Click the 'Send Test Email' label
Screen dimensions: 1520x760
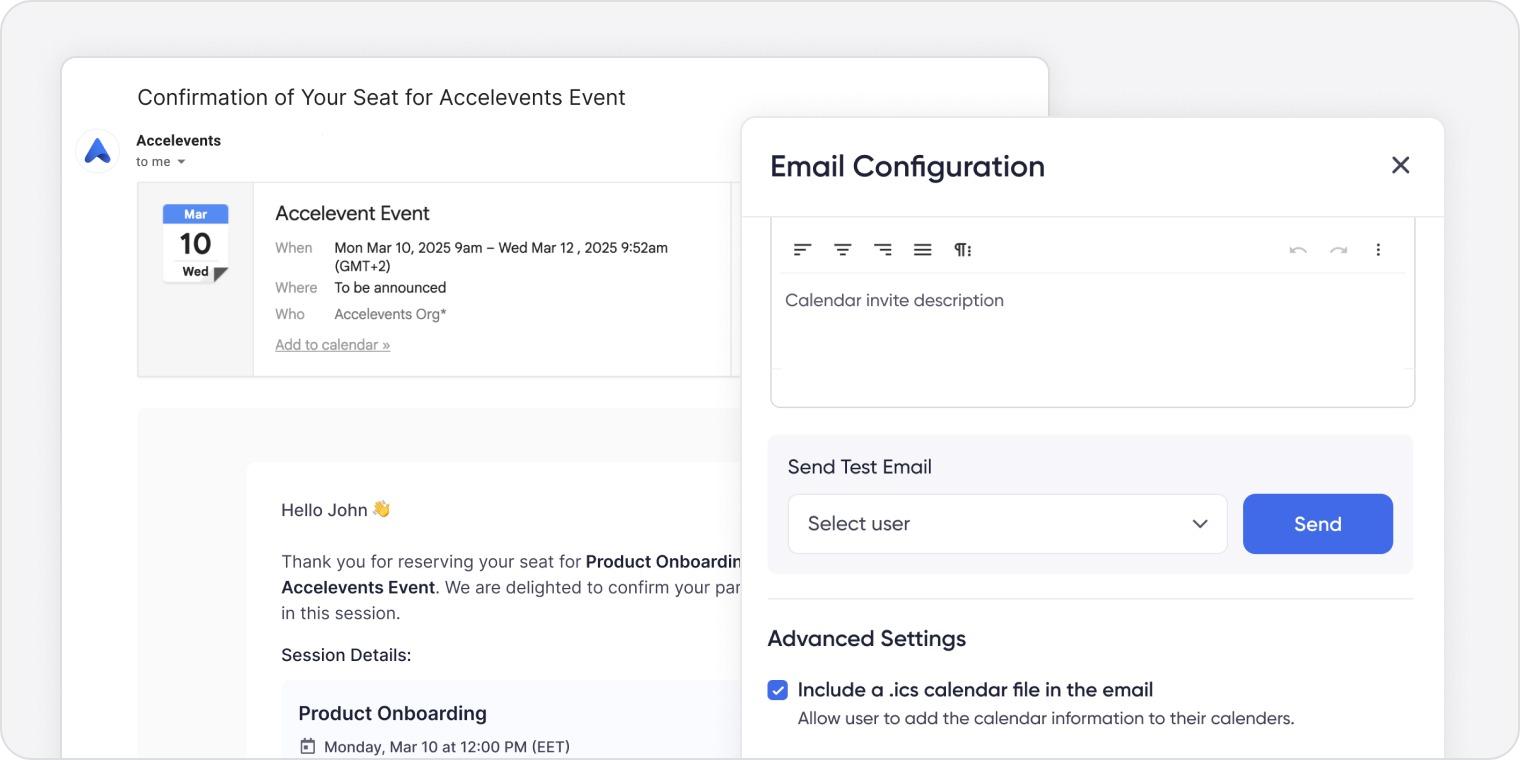[x=860, y=467]
